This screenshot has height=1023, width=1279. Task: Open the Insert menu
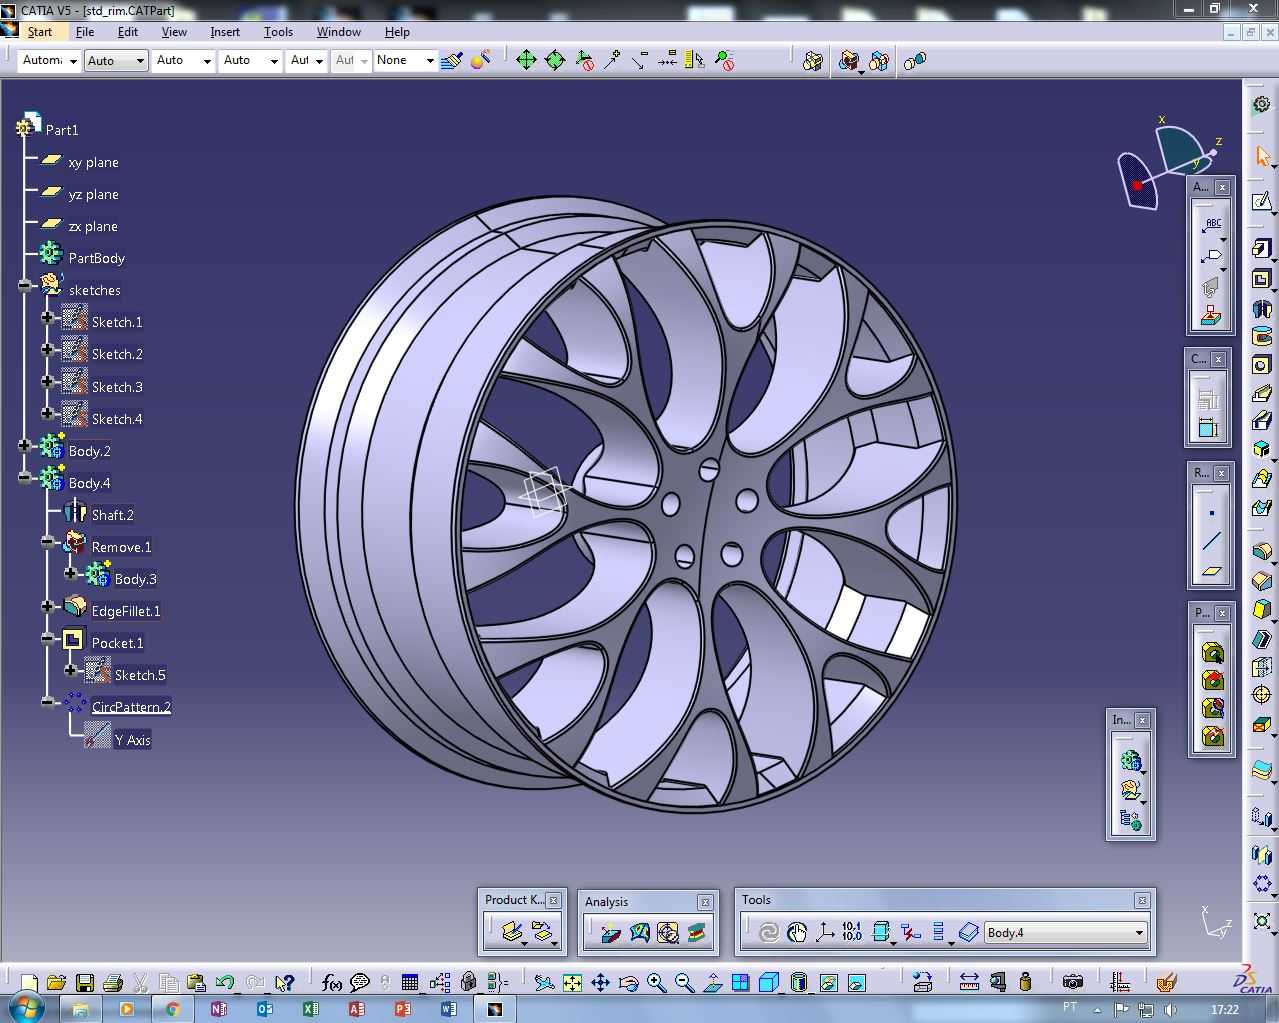click(x=224, y=32)
